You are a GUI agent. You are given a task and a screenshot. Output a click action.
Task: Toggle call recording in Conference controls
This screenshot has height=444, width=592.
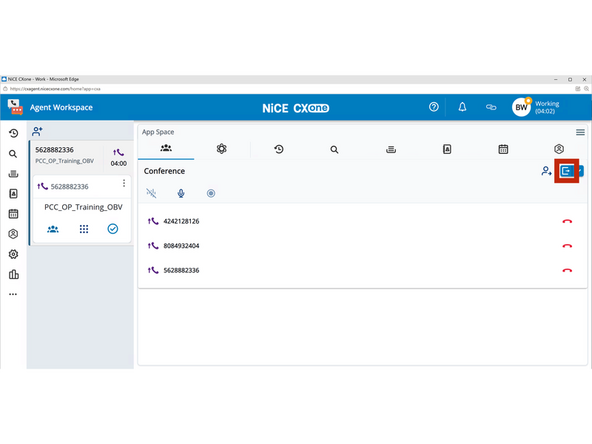coord(211,193)
